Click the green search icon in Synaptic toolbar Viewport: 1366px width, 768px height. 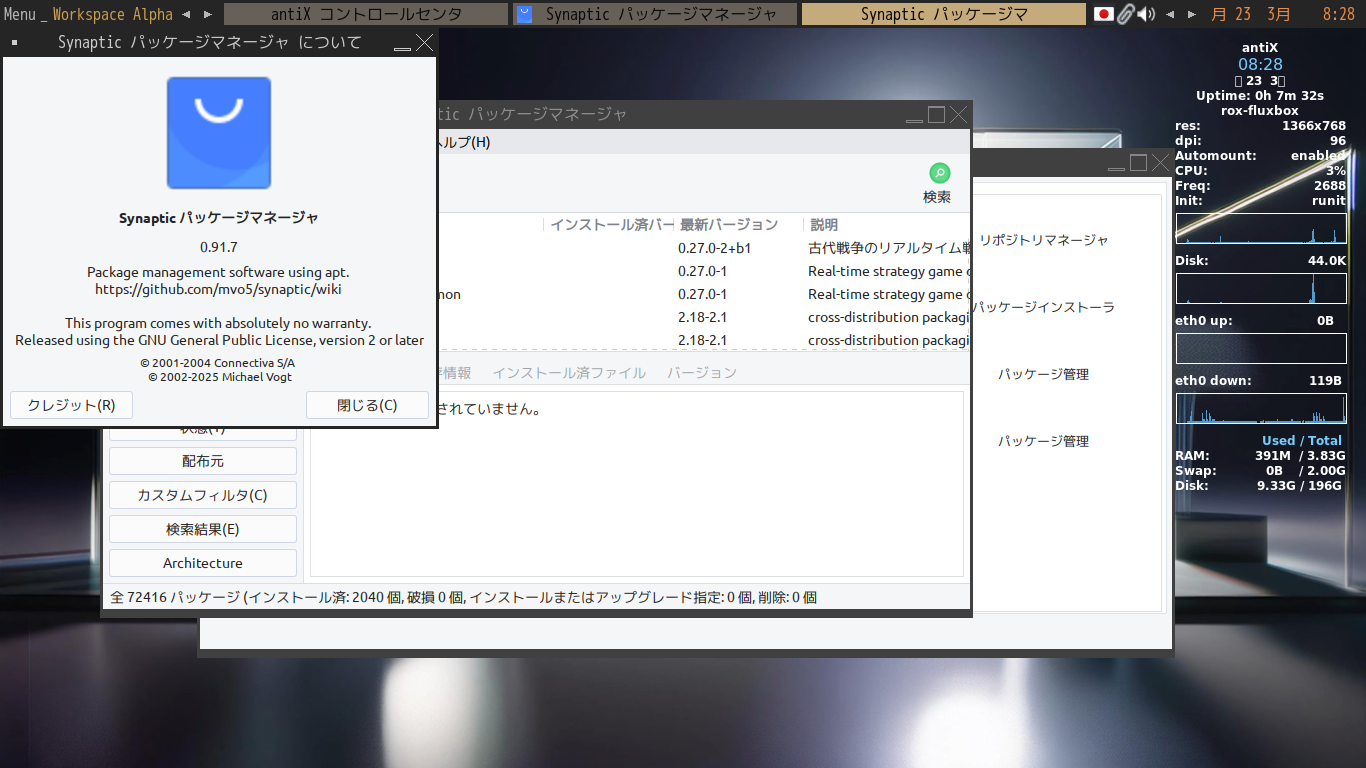pos(938,172)
